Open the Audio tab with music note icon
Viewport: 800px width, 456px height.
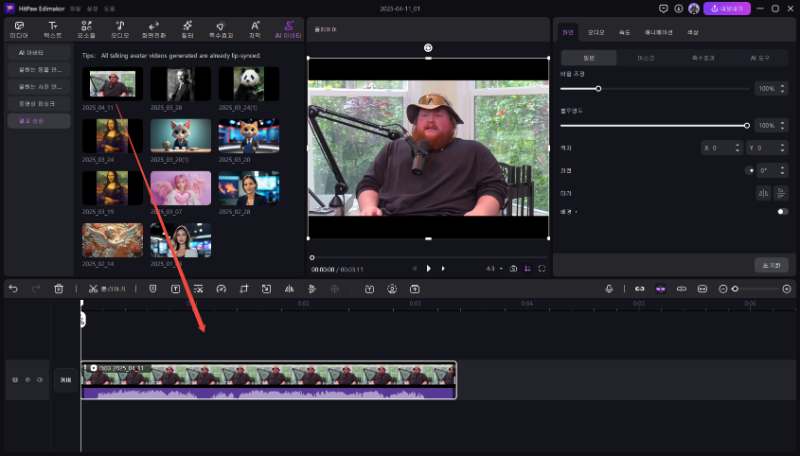pos(120,28)
